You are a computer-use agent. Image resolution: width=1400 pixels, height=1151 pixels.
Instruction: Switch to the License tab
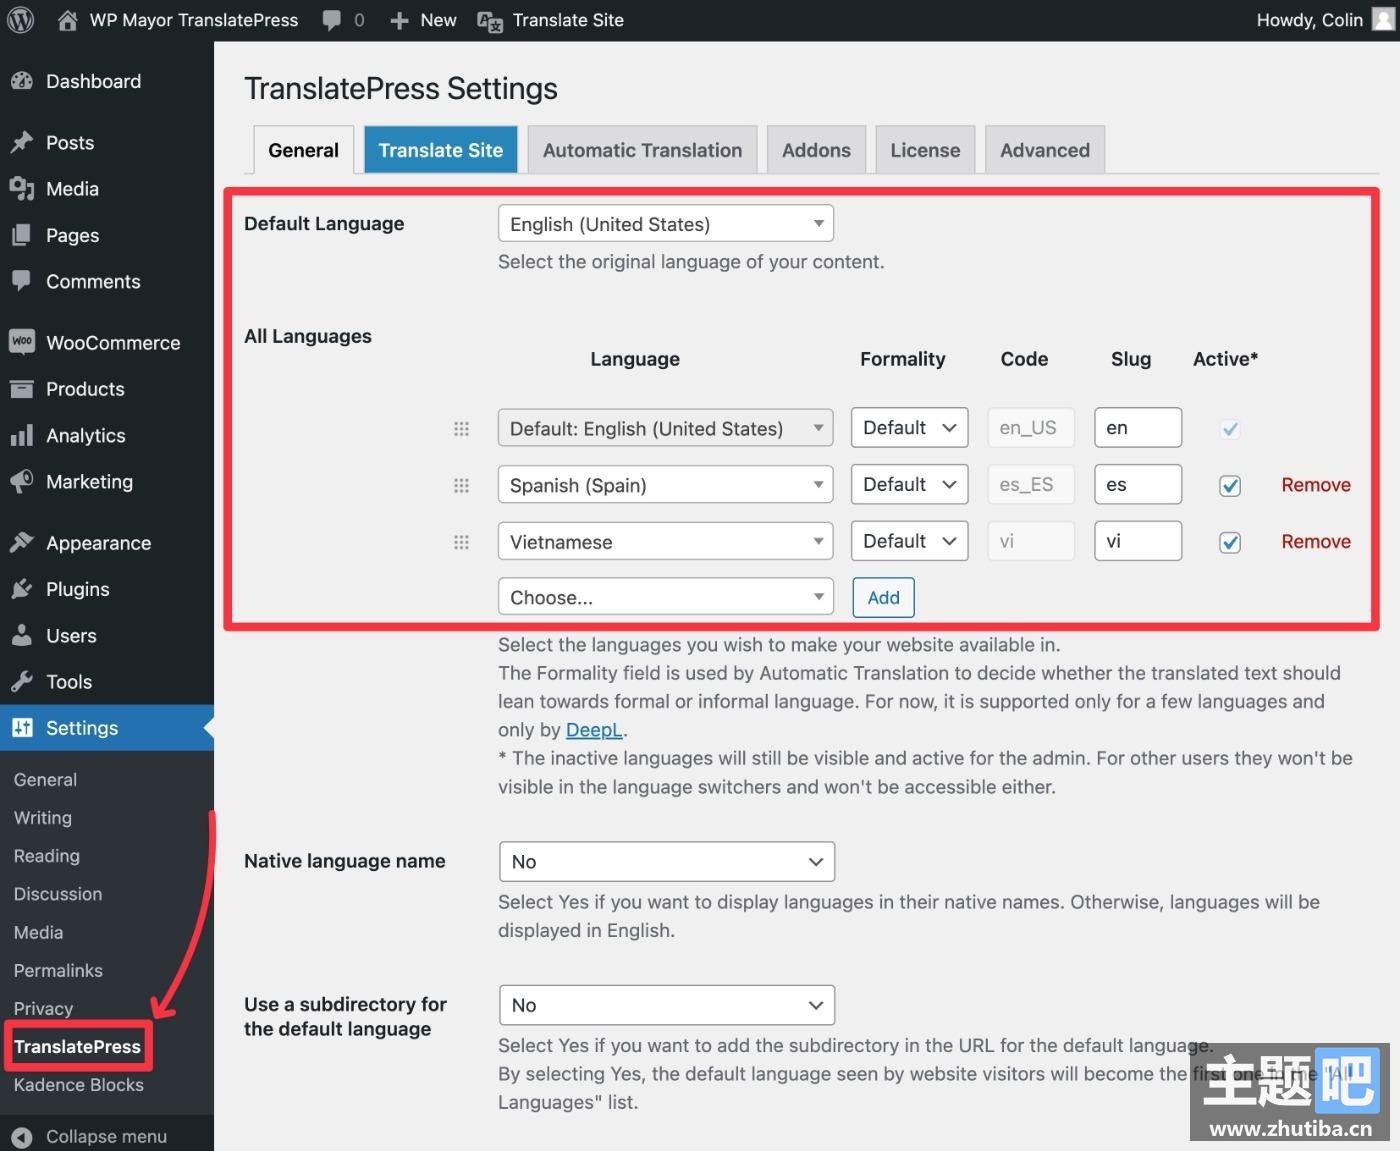tap(925, 150)
